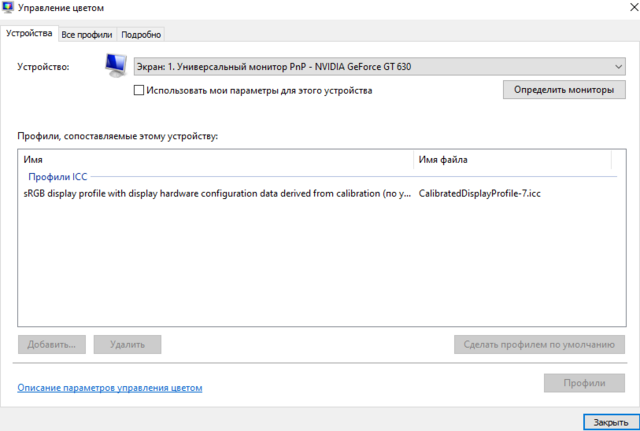Viewport: 640px width, 431px height.
Task: Click Сделать профилем по умолчанию button
Action: (539, 344)
